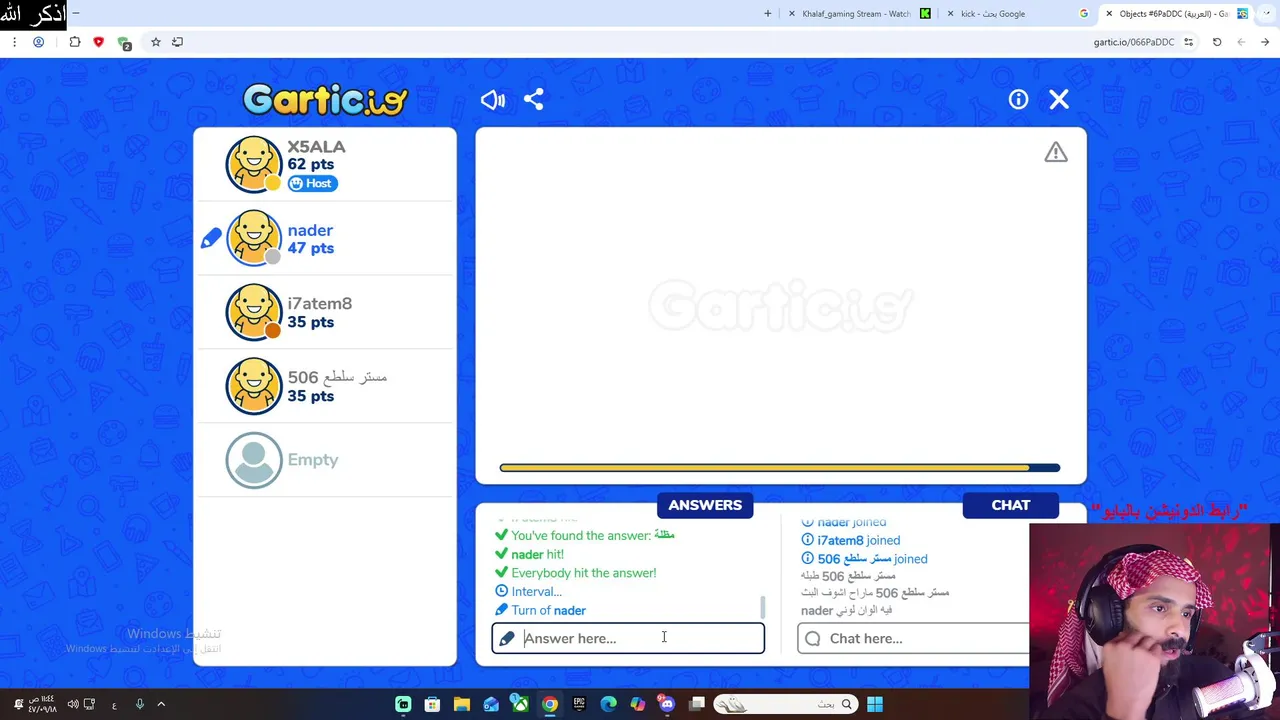This screenshot has width=1280, height=720.
Task: Select the ANSWERS panel header
Action: pyautogui.click(x=705, y=505)
